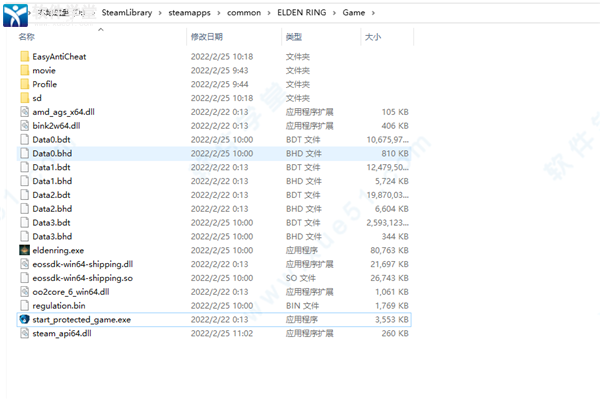This screenshot has width=600, height=400.
Task: Click the sd folder icon
Action: (x=24, y=99)
